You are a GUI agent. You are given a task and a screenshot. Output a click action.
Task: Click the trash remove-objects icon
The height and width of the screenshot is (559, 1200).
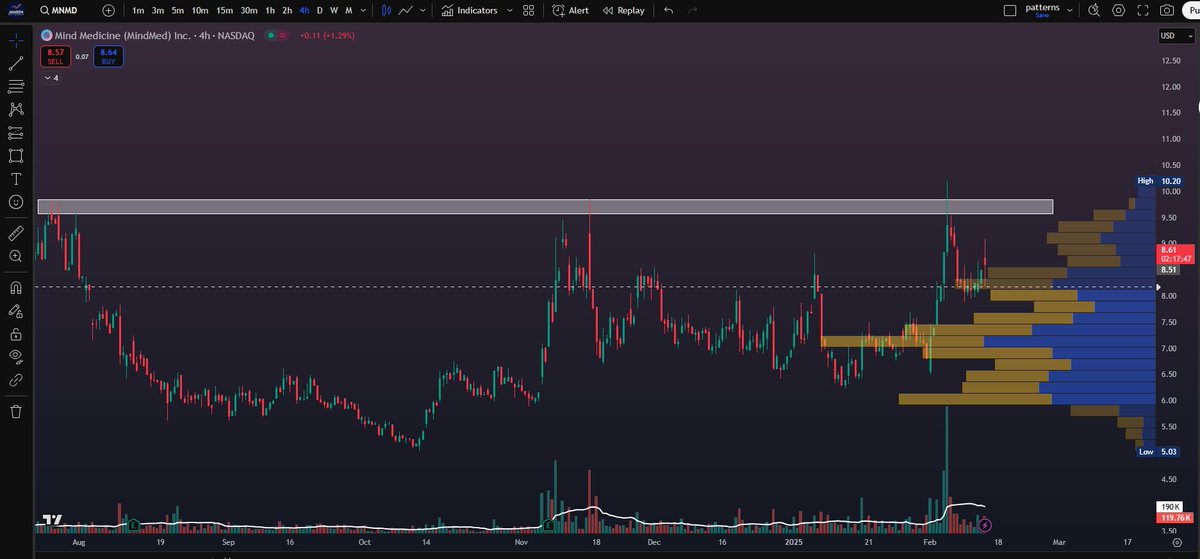(x=16, y=411)
